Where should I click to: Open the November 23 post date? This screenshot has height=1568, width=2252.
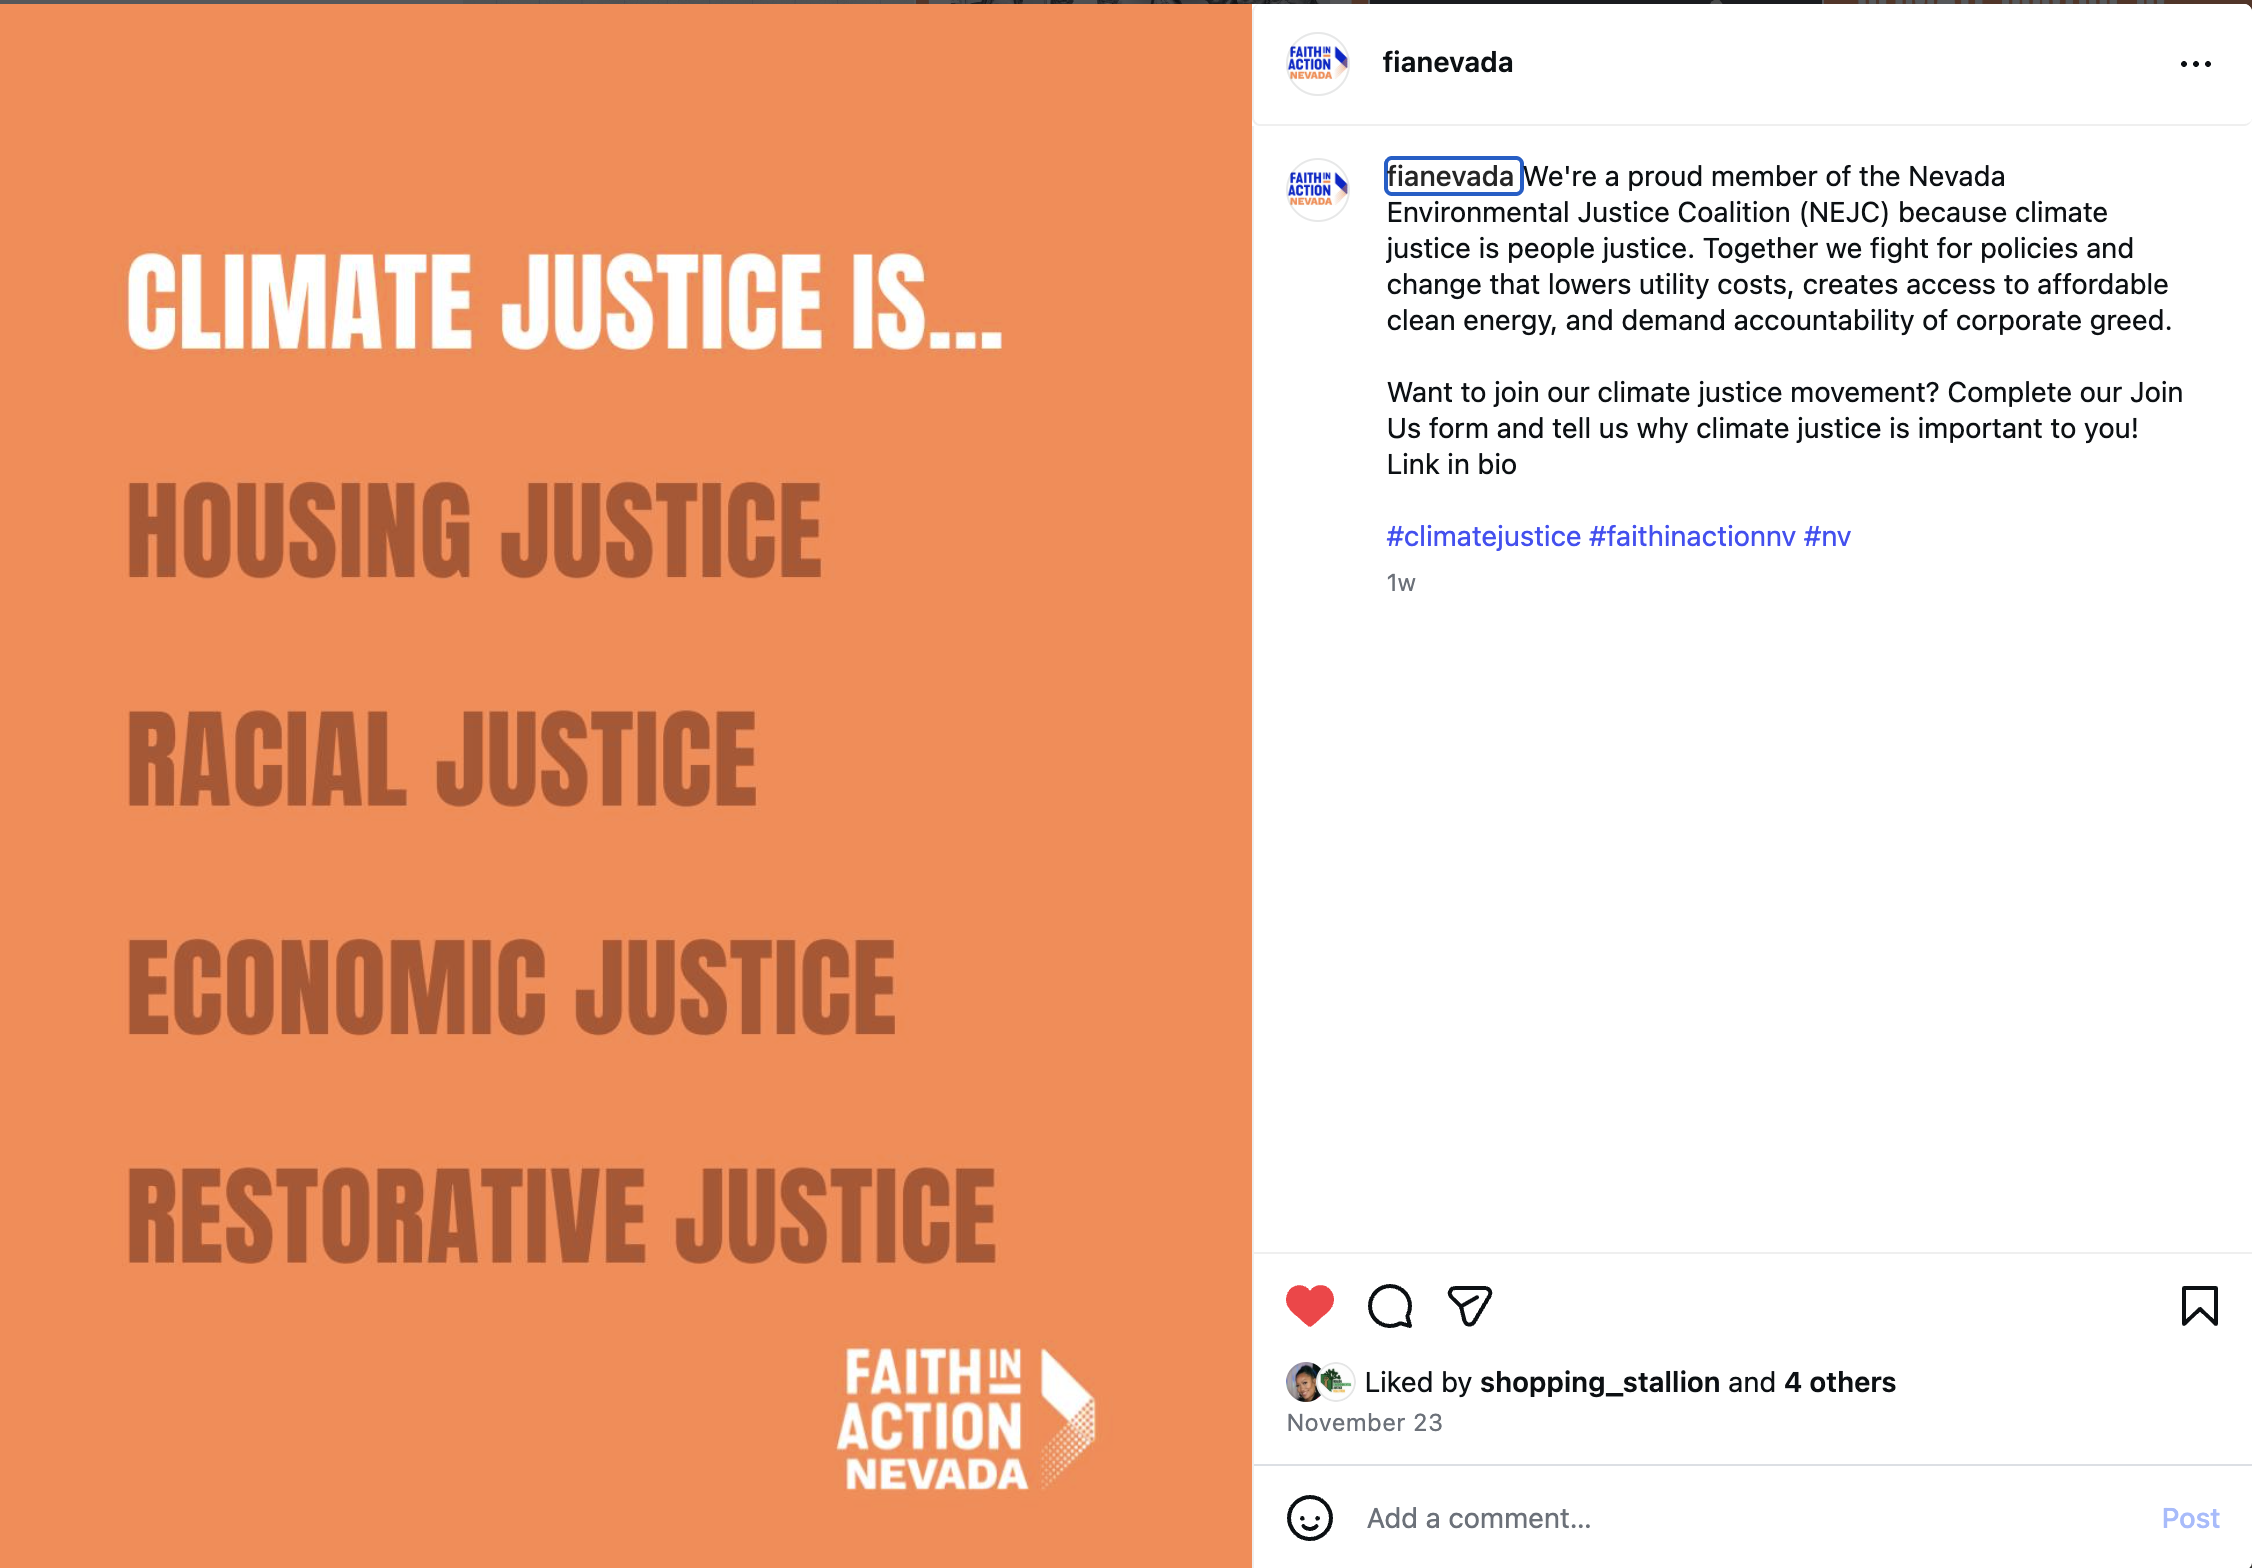1364,1423
